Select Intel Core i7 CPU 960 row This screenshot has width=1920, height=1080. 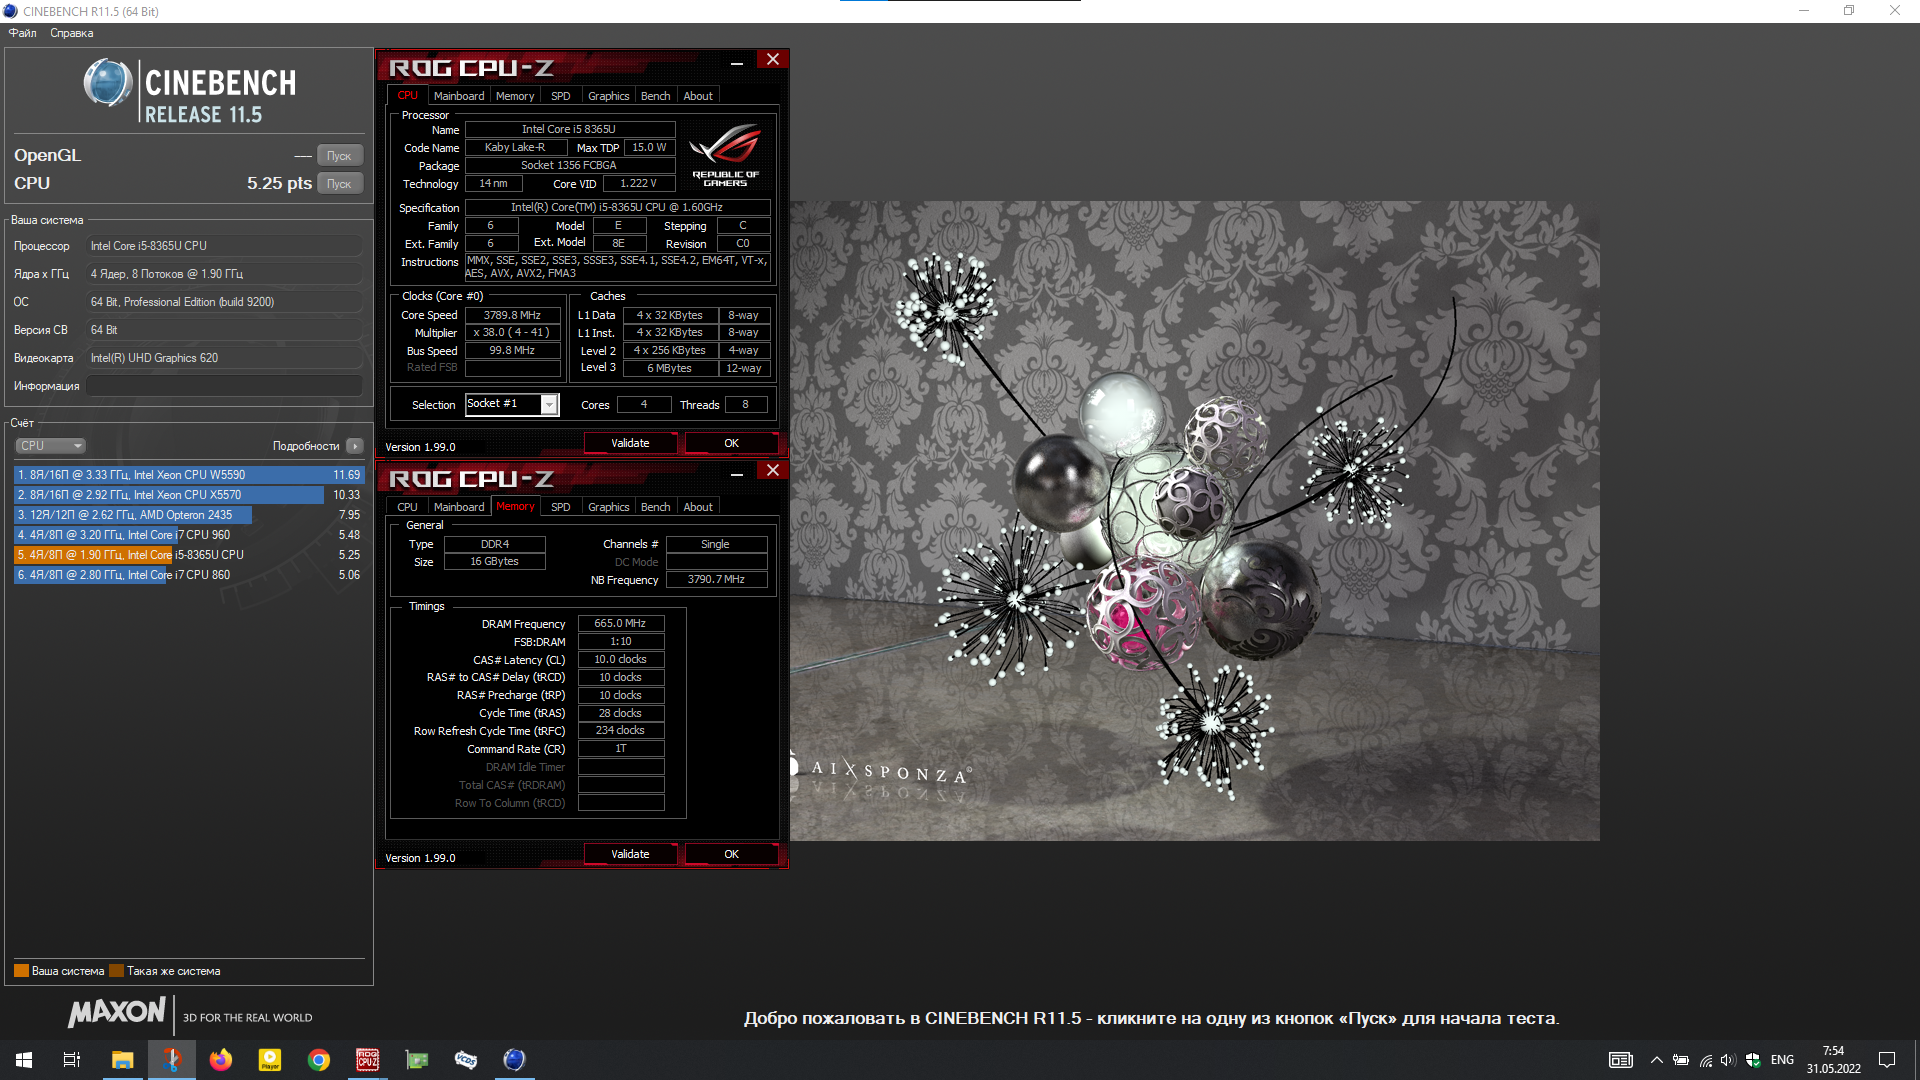click(189, 535)
